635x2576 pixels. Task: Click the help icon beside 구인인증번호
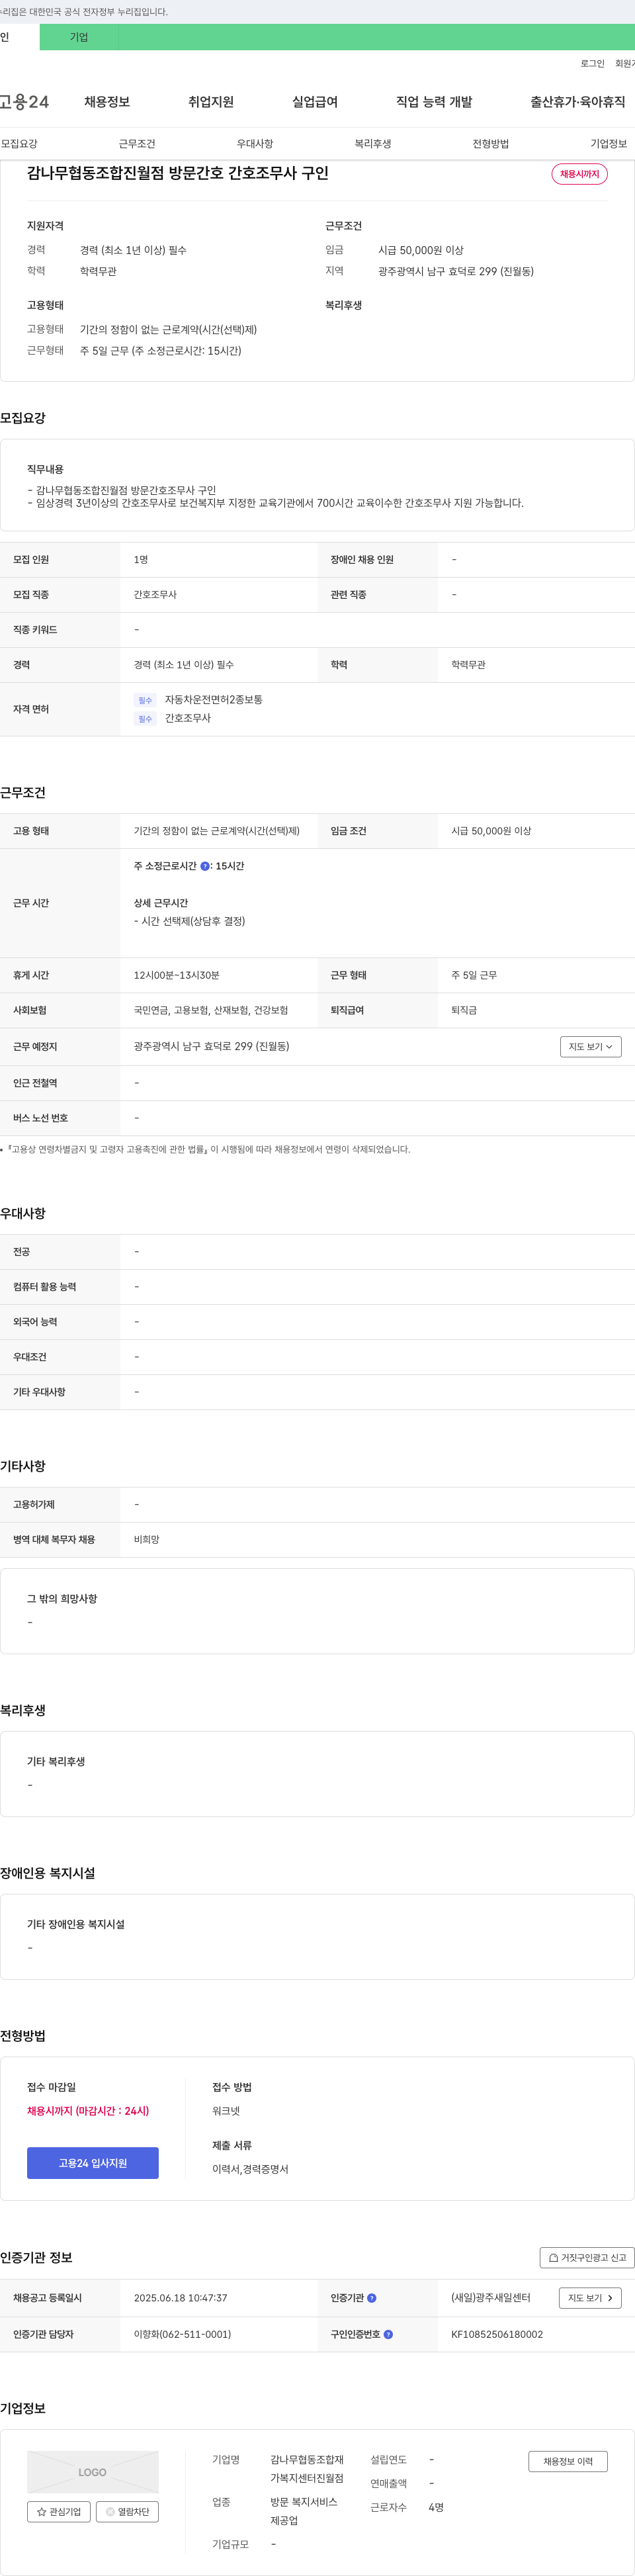[388, 2334]
